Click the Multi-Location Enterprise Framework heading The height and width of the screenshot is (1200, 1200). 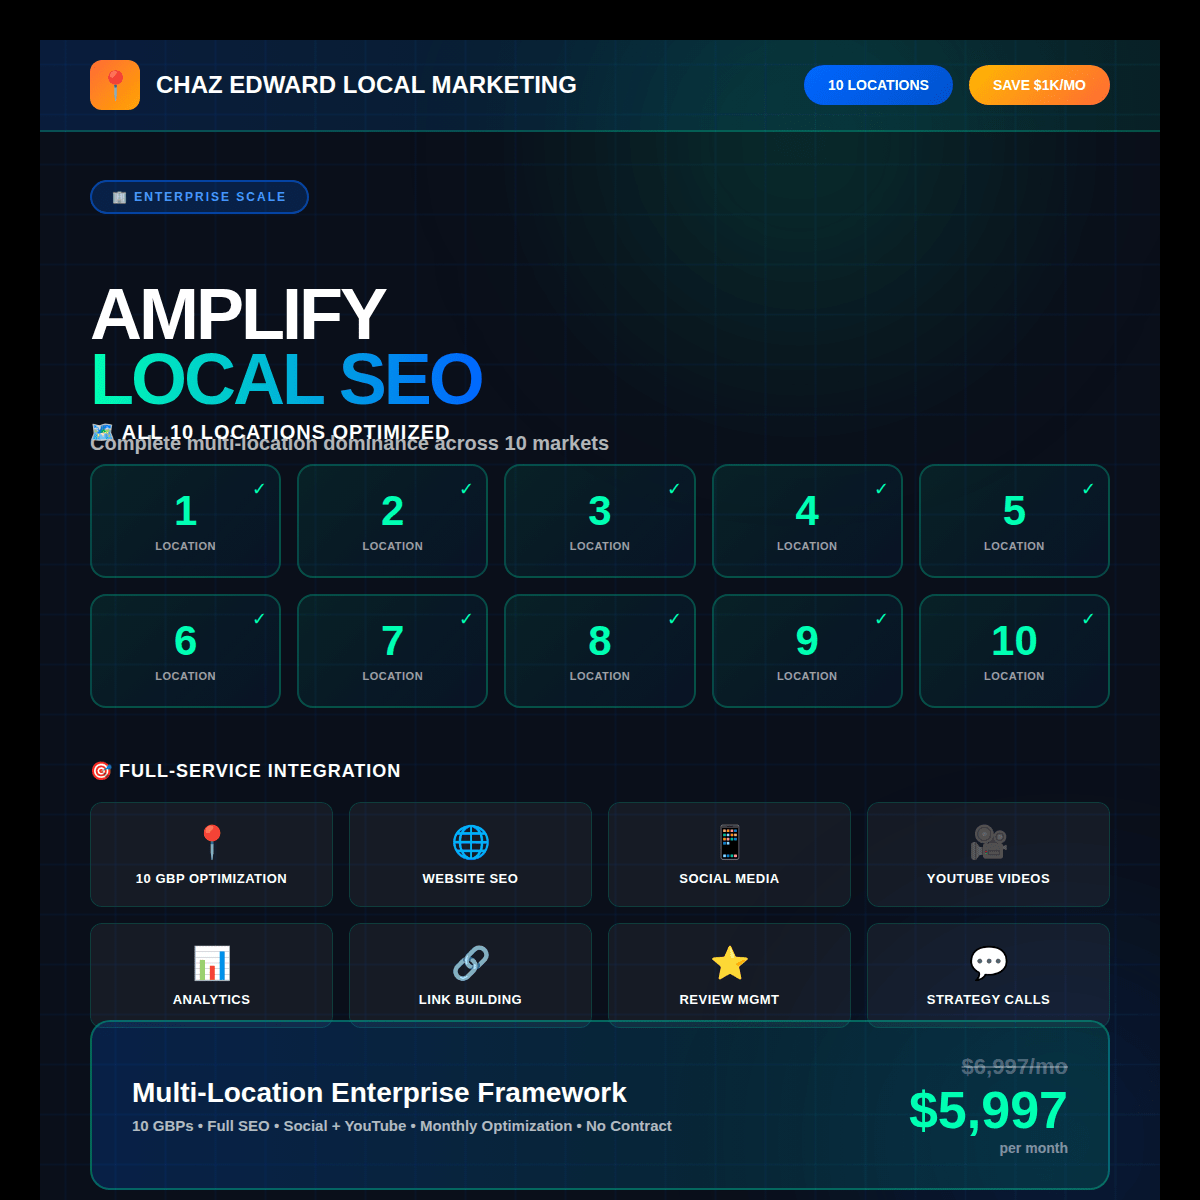(379, 1092)
